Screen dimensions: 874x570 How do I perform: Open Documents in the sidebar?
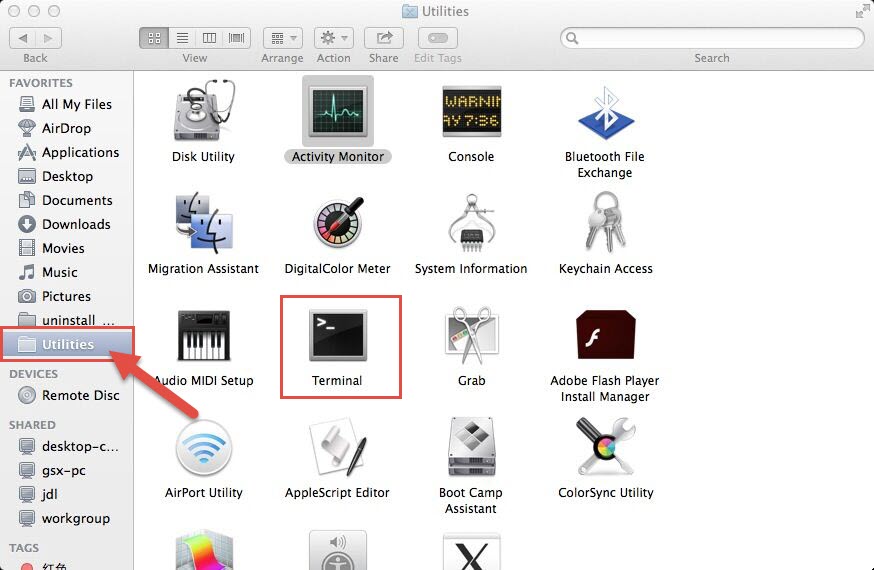tap(67, 200)
